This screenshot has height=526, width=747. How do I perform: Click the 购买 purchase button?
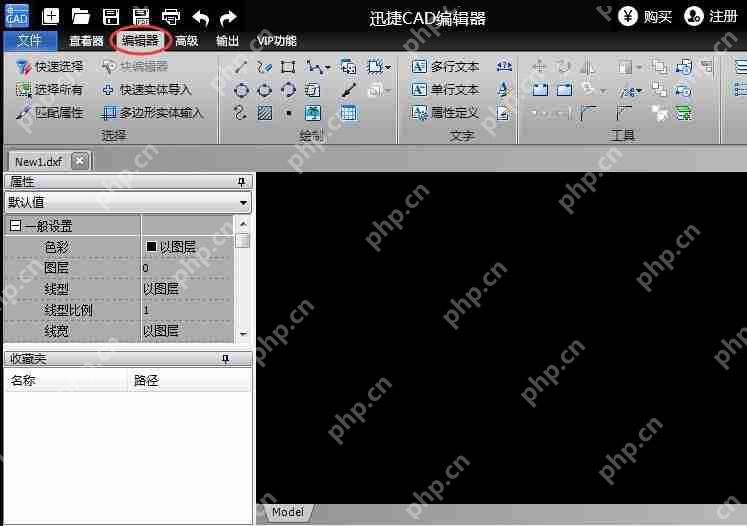(x=645, y=17)
